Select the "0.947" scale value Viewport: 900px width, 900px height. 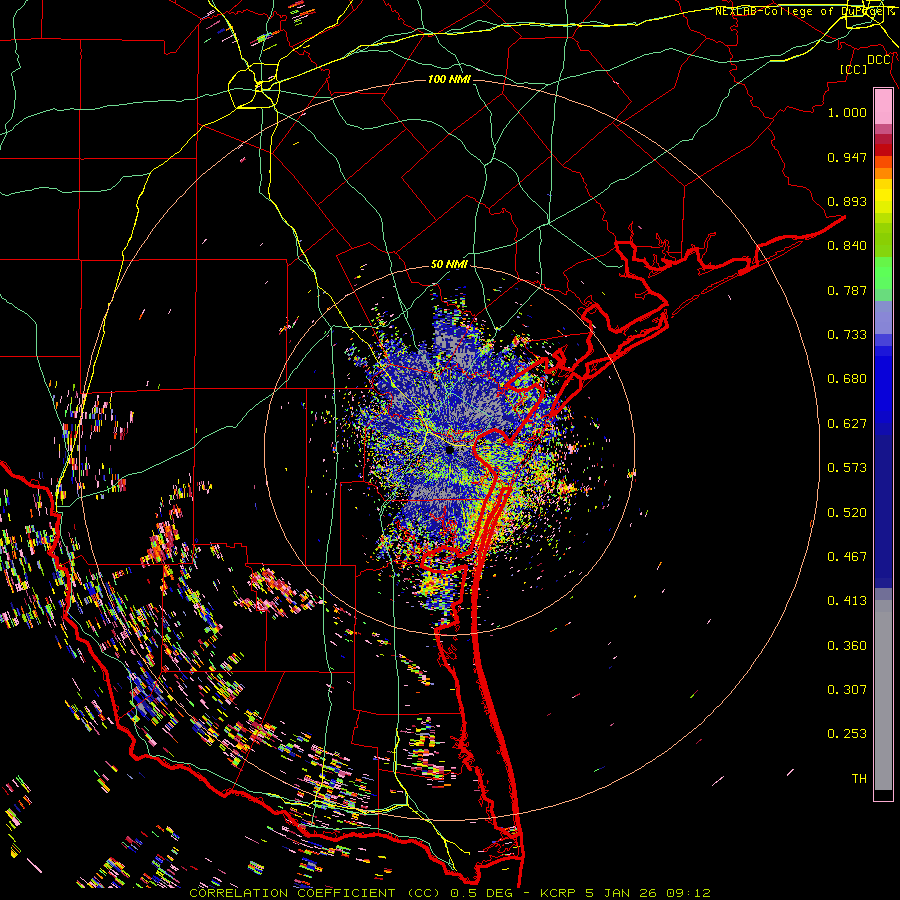point(847,157)
